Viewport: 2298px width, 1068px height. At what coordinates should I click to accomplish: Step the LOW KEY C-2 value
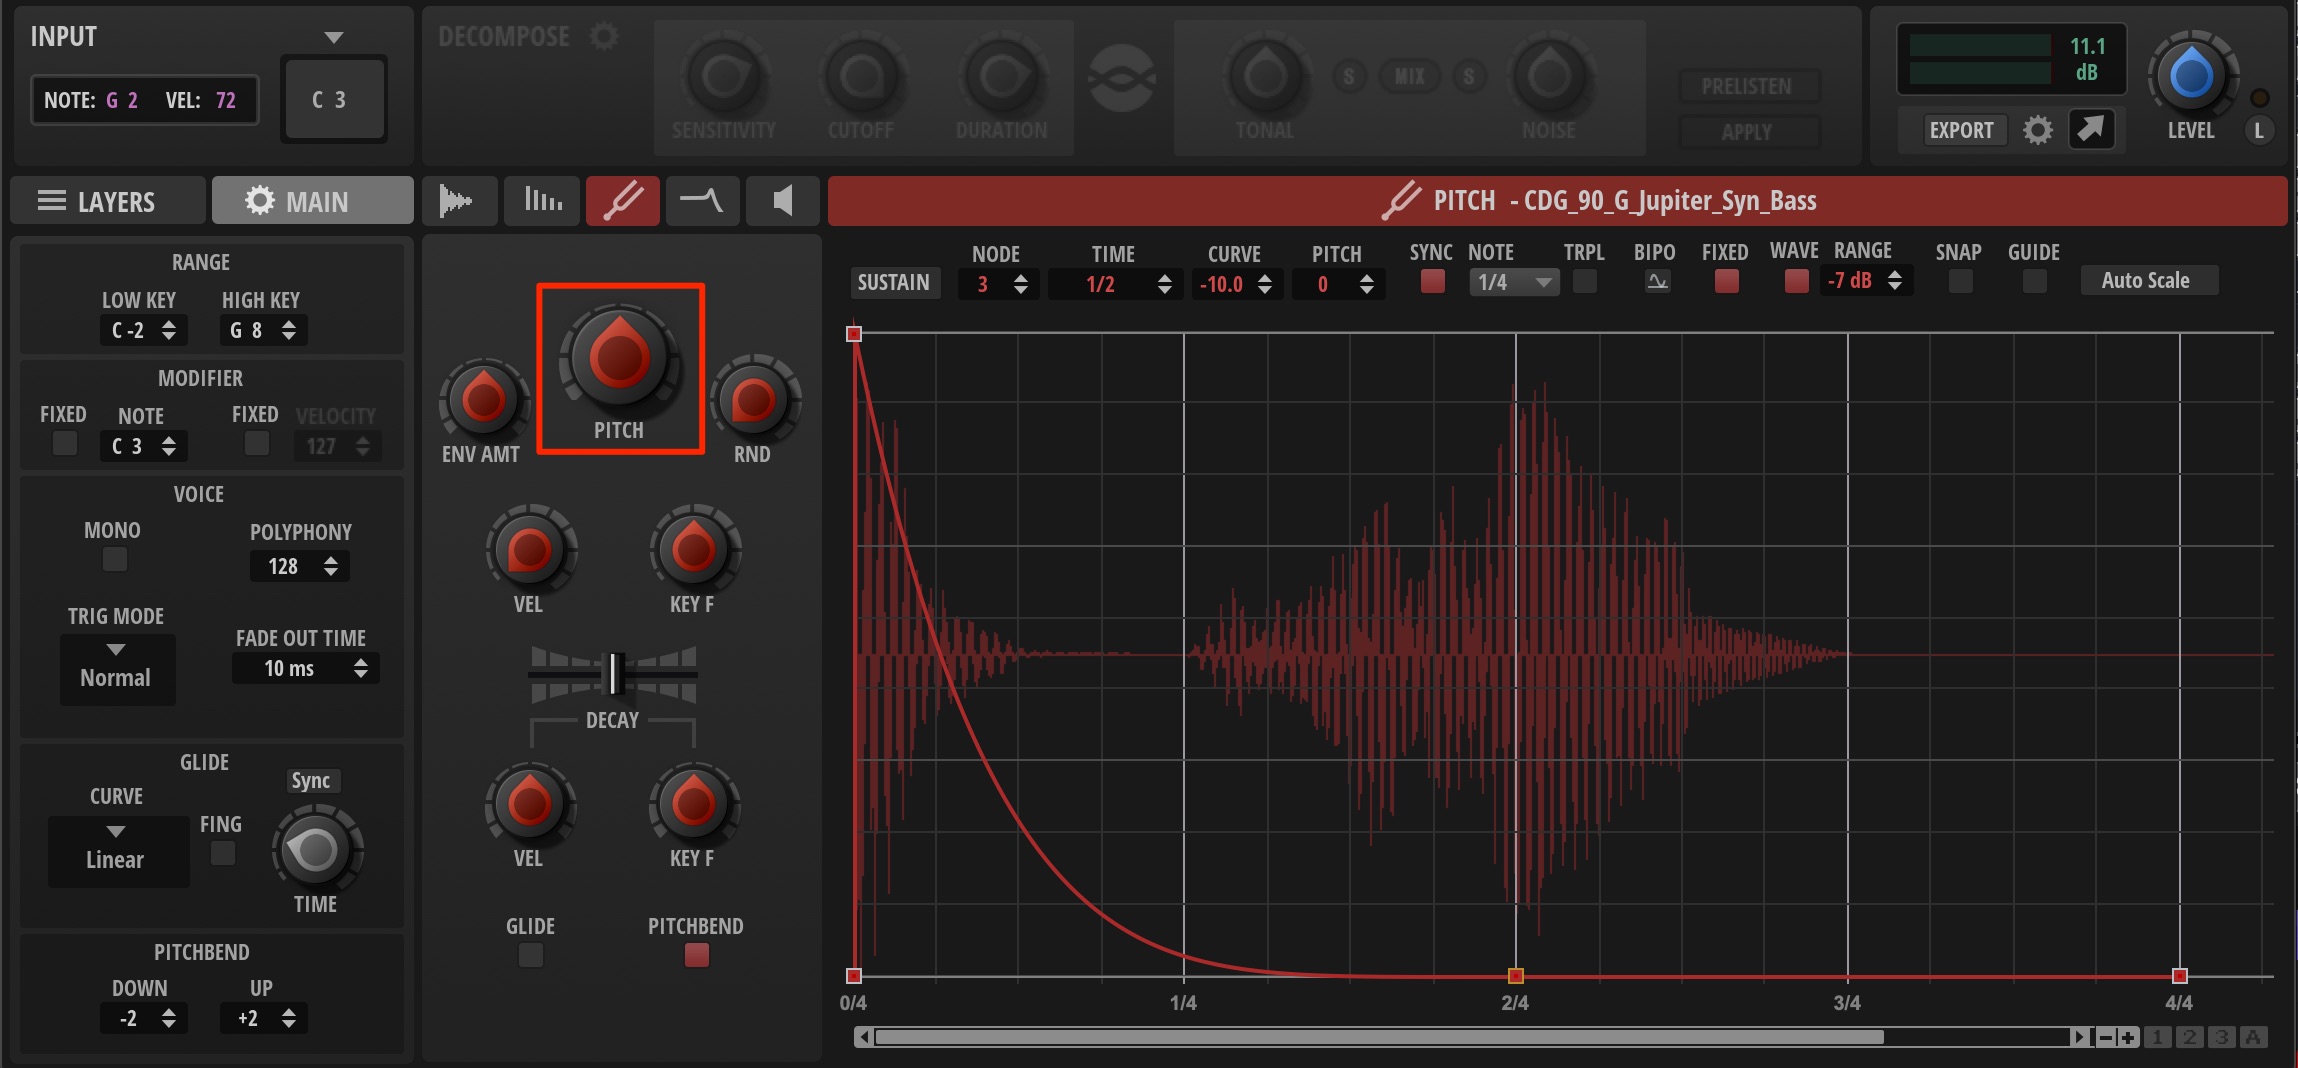tap(168, 330)
